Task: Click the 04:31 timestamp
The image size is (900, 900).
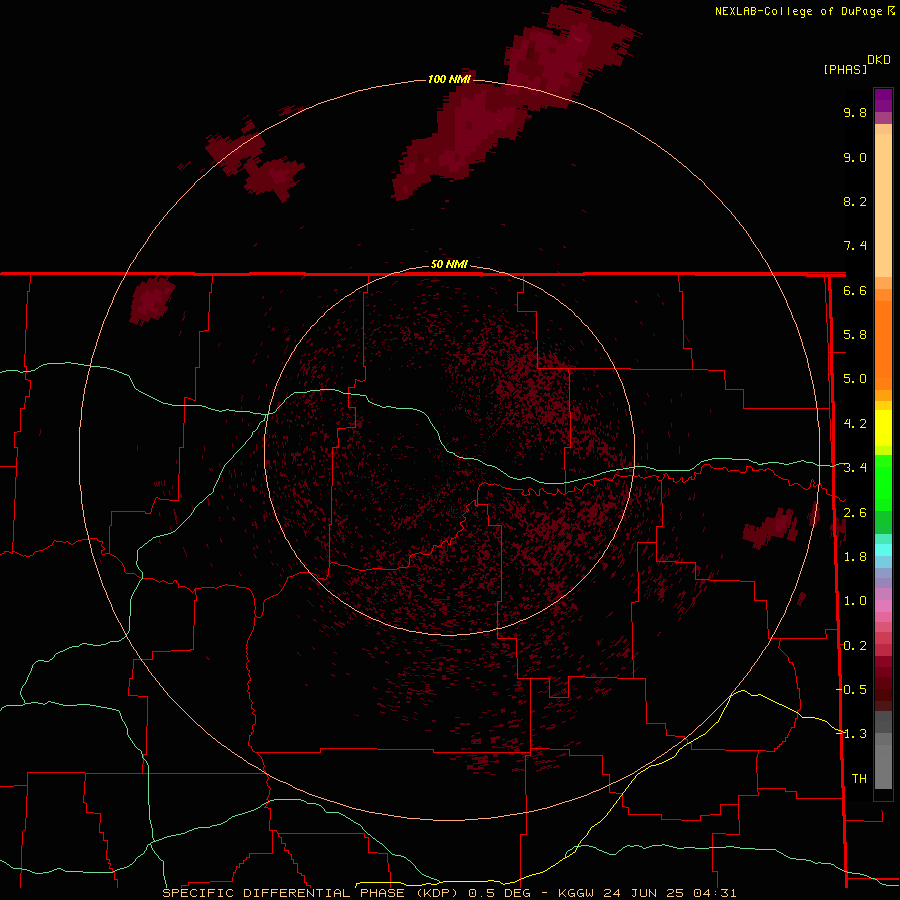Action: tap(714, 893)
